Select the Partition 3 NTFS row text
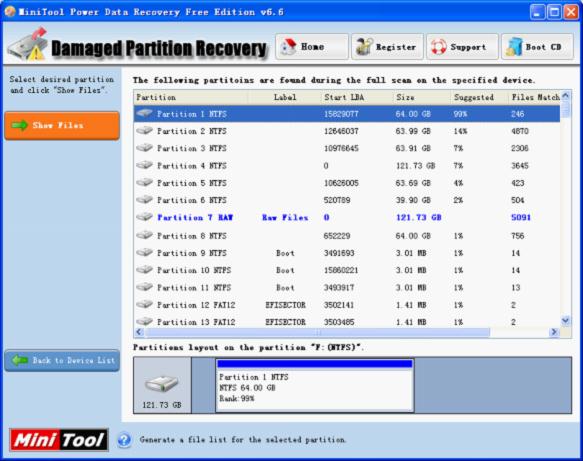 tap(191, 148)
